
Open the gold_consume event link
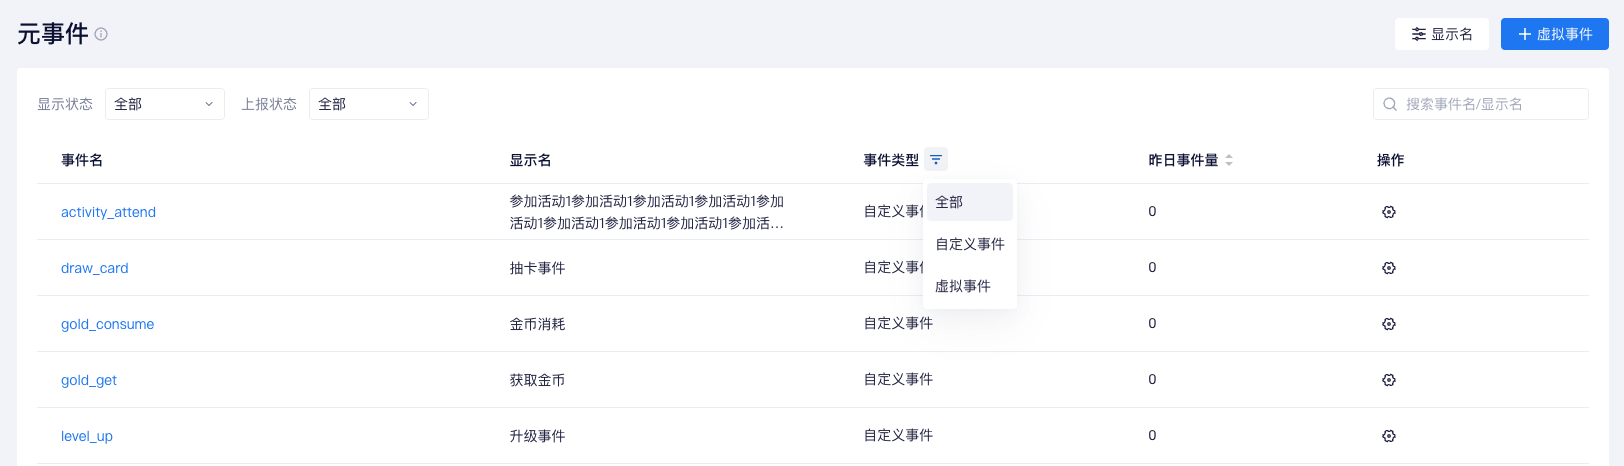point(107,324)
